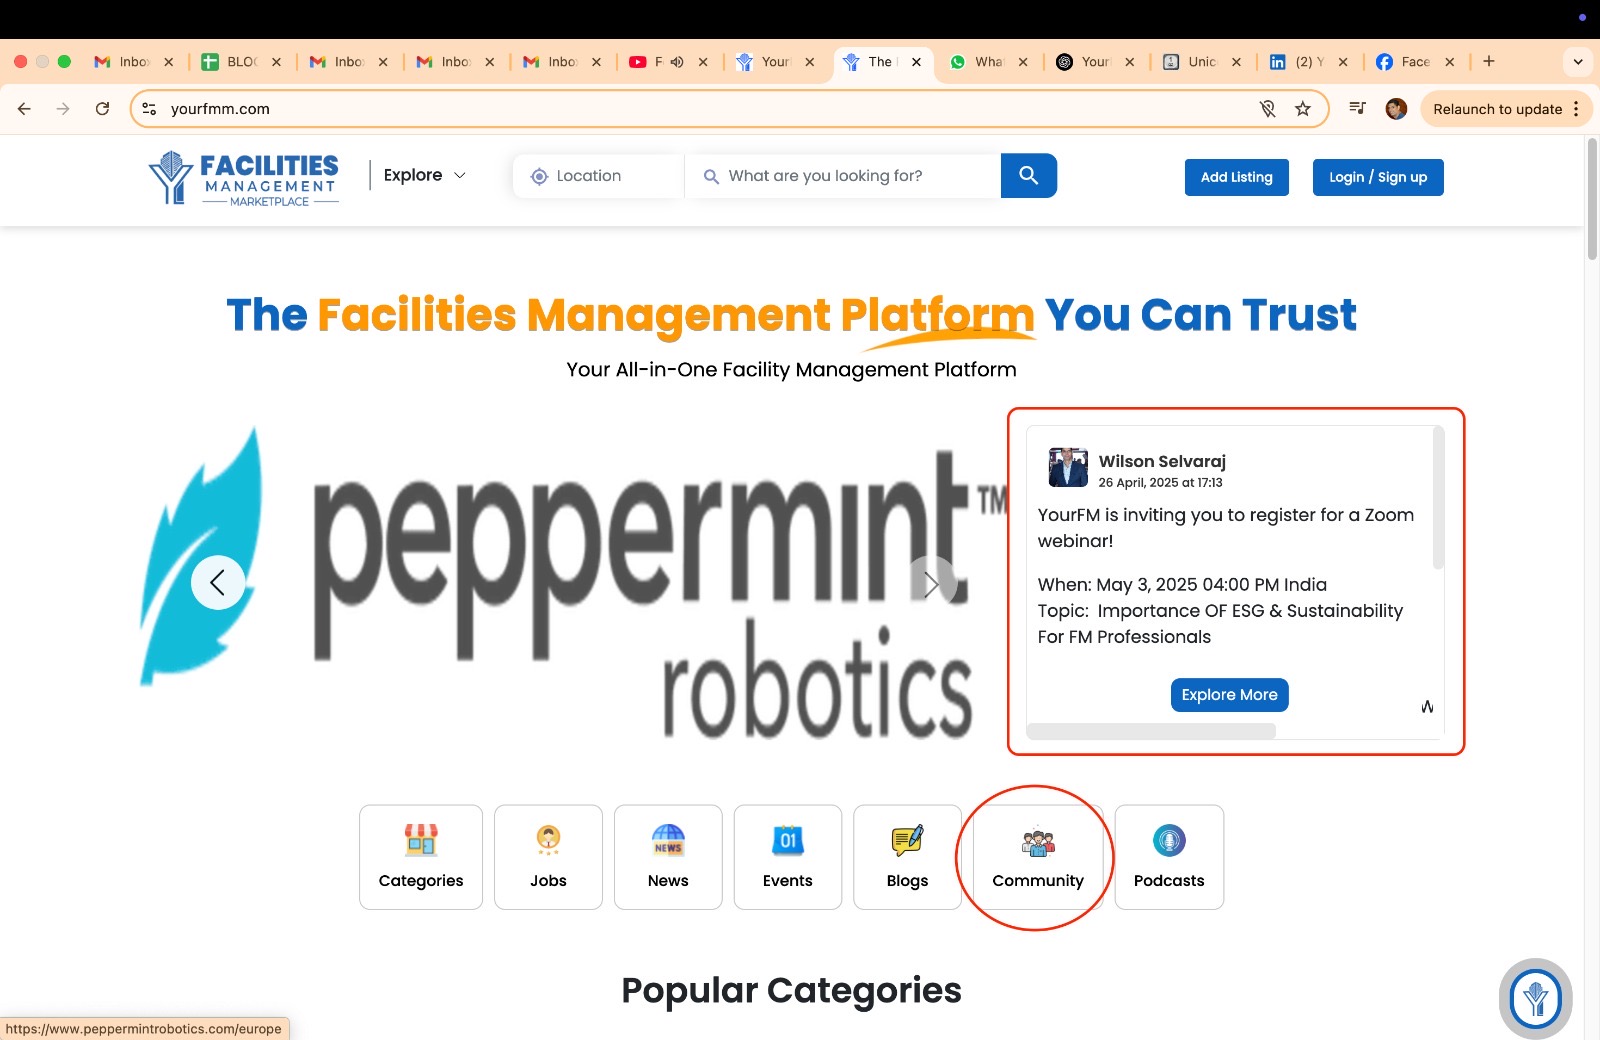Viewport: 1600px width, 1040px height.
Task: Go to previous carousel slide
Action: pyautogui.click(x=218, y=582)
